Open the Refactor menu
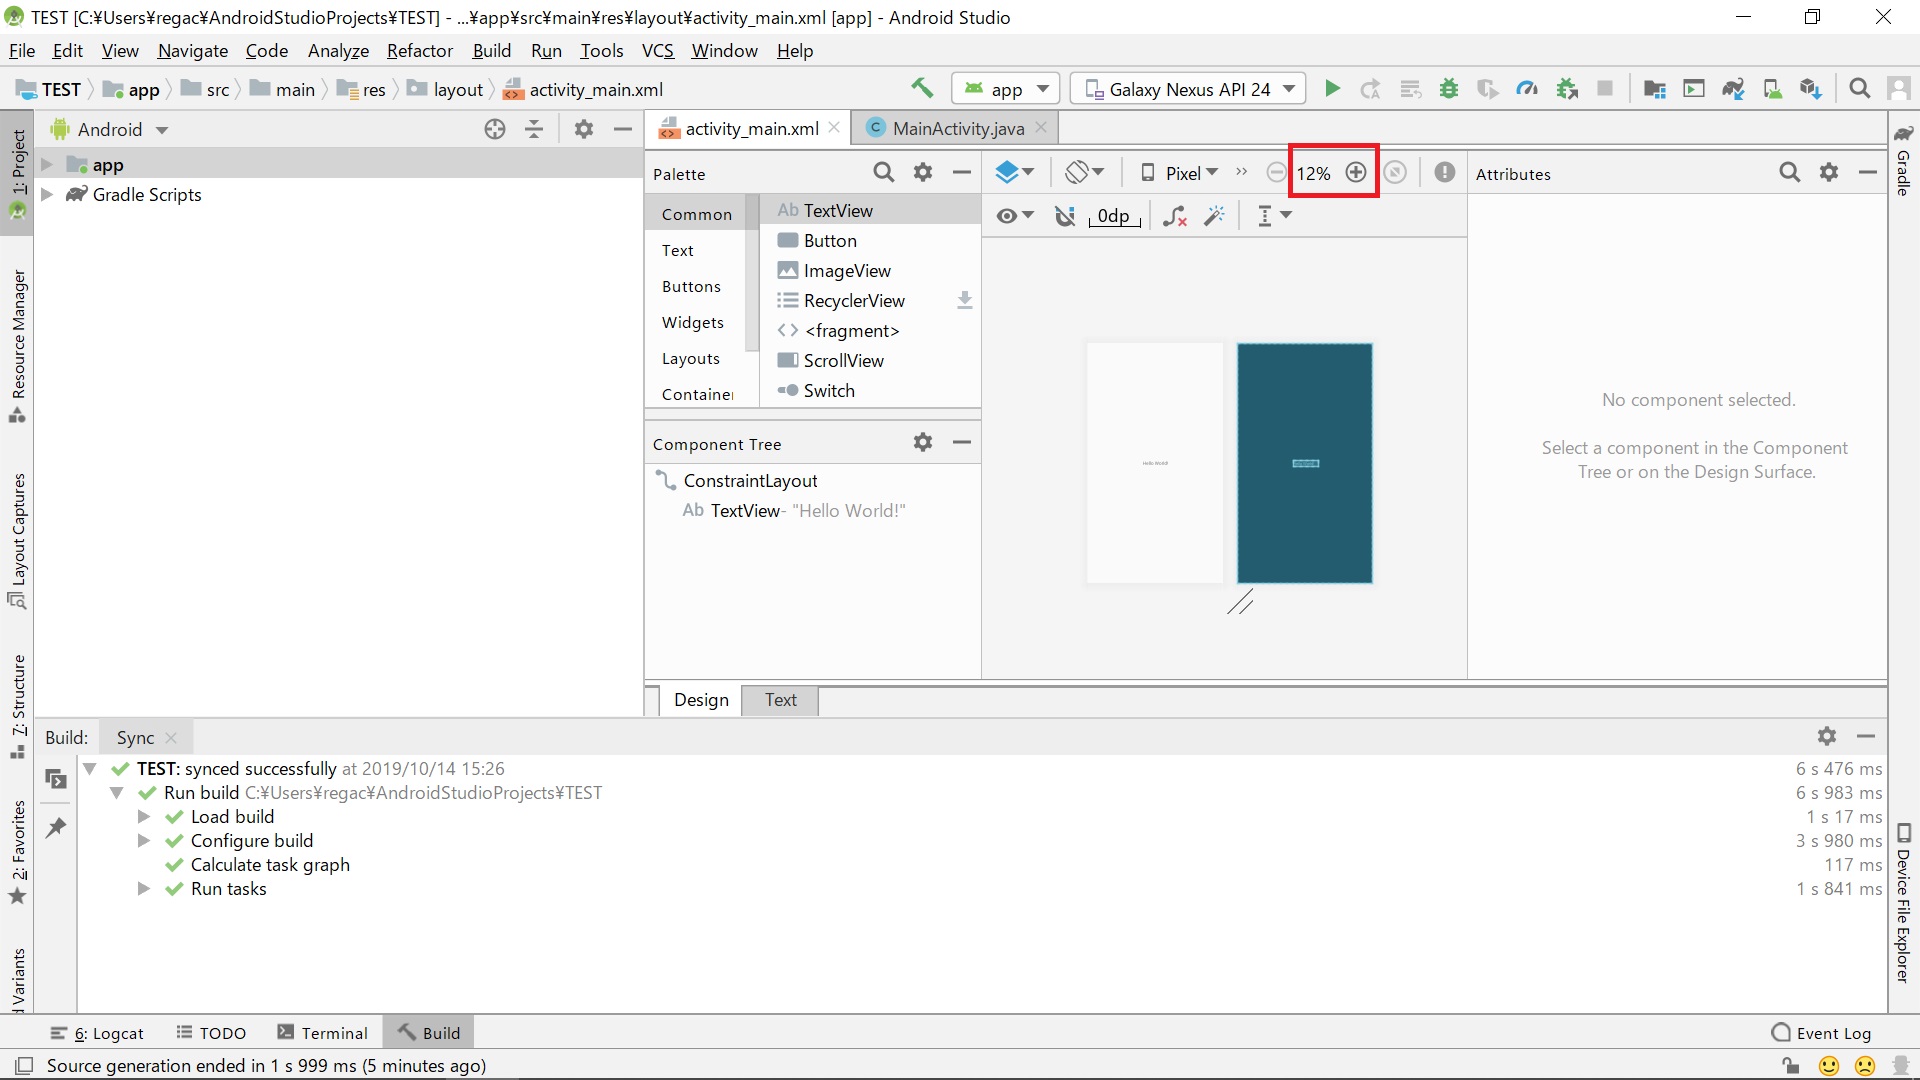 [x=420, y=50]
